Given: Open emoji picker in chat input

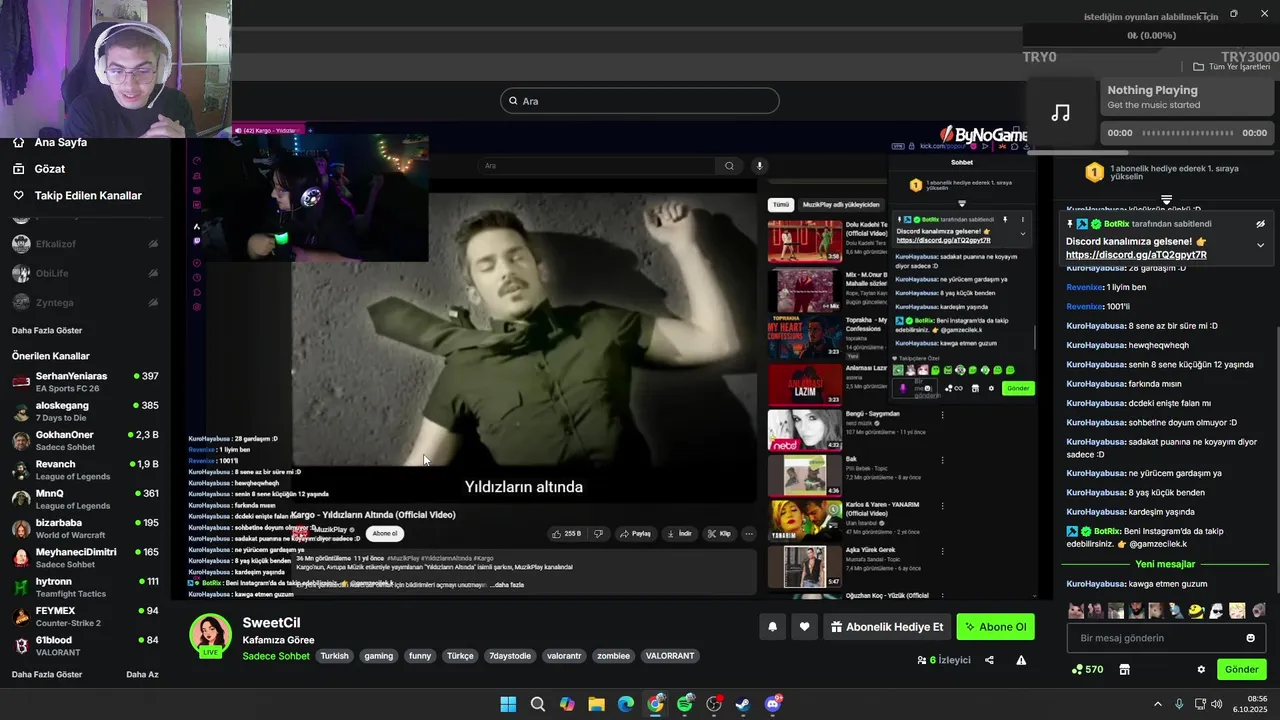Looking at the screenshot, I should click(1250, 638).
